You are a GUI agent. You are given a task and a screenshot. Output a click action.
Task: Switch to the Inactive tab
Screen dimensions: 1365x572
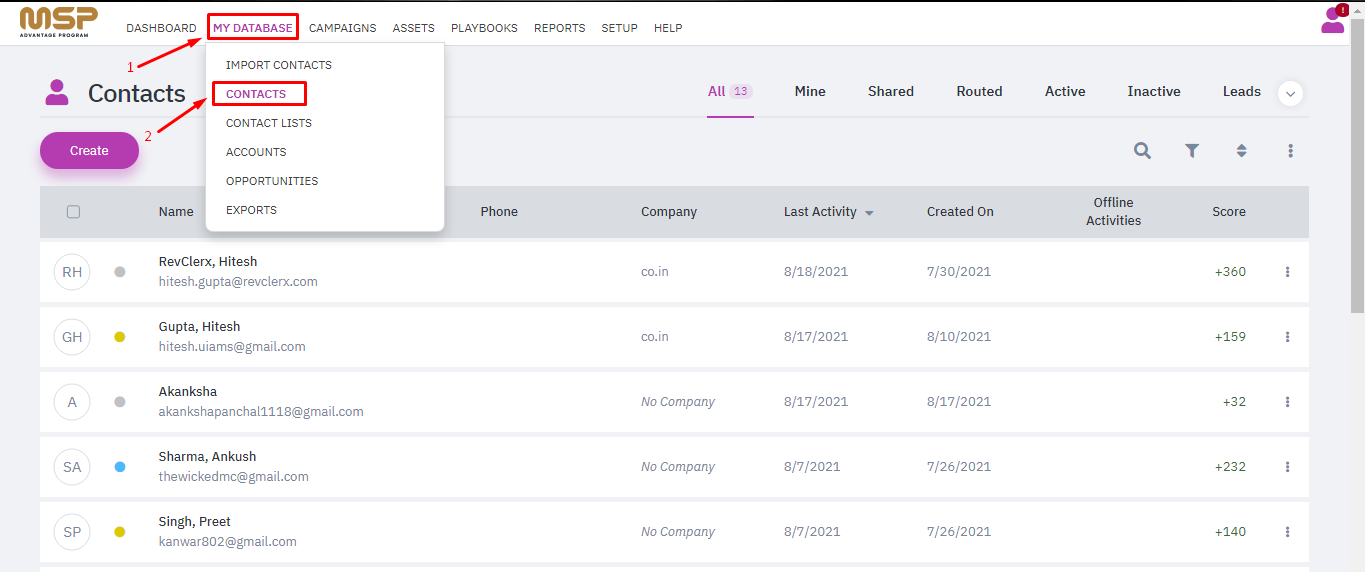(1154, 91)
